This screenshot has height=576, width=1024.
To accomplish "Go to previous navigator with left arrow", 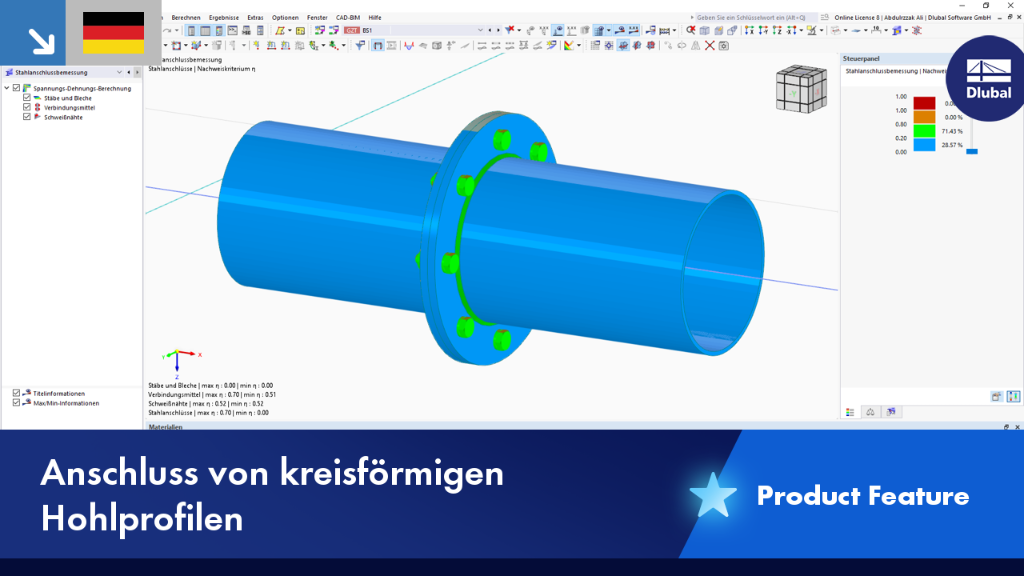I will [x=129, y=72].
